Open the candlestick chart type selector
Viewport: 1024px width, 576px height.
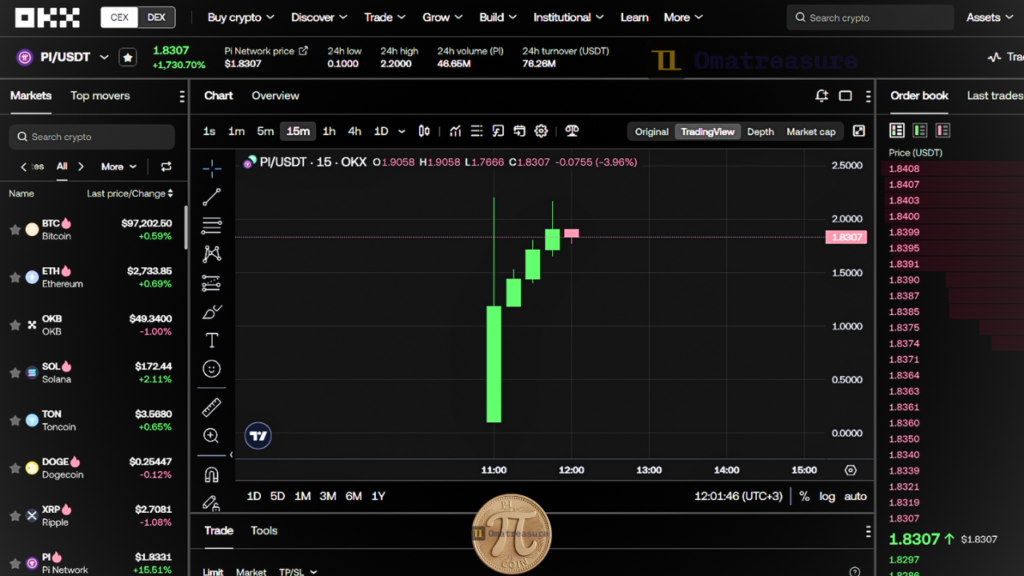424,131
